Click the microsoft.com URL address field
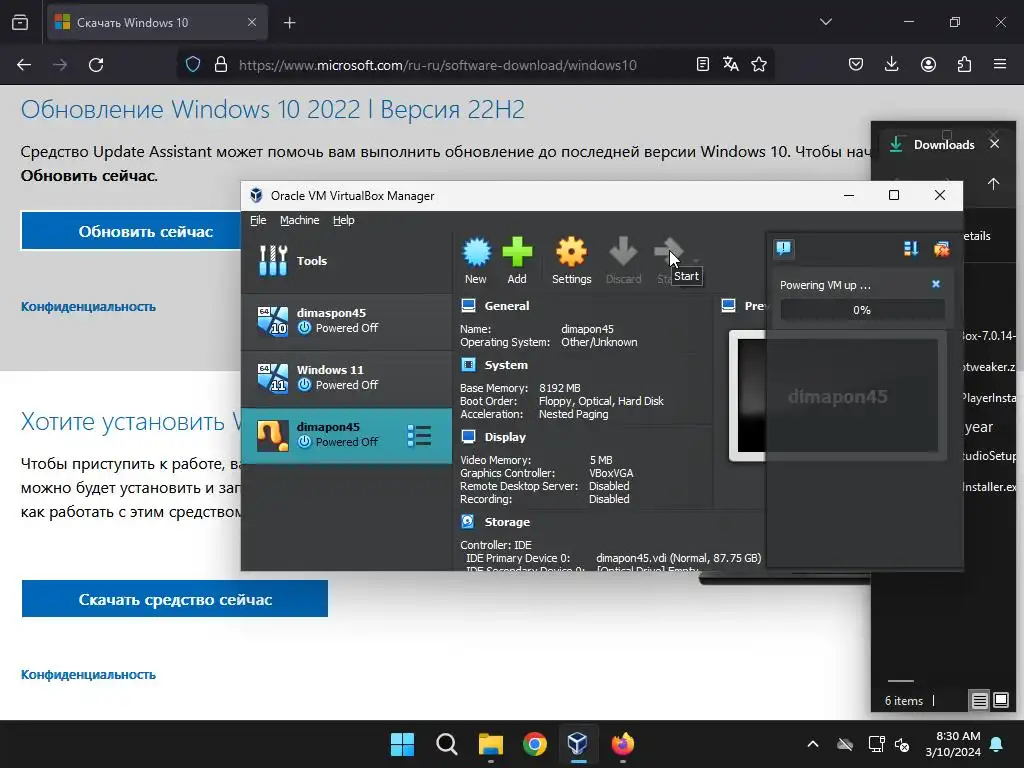 pos(438,65)
